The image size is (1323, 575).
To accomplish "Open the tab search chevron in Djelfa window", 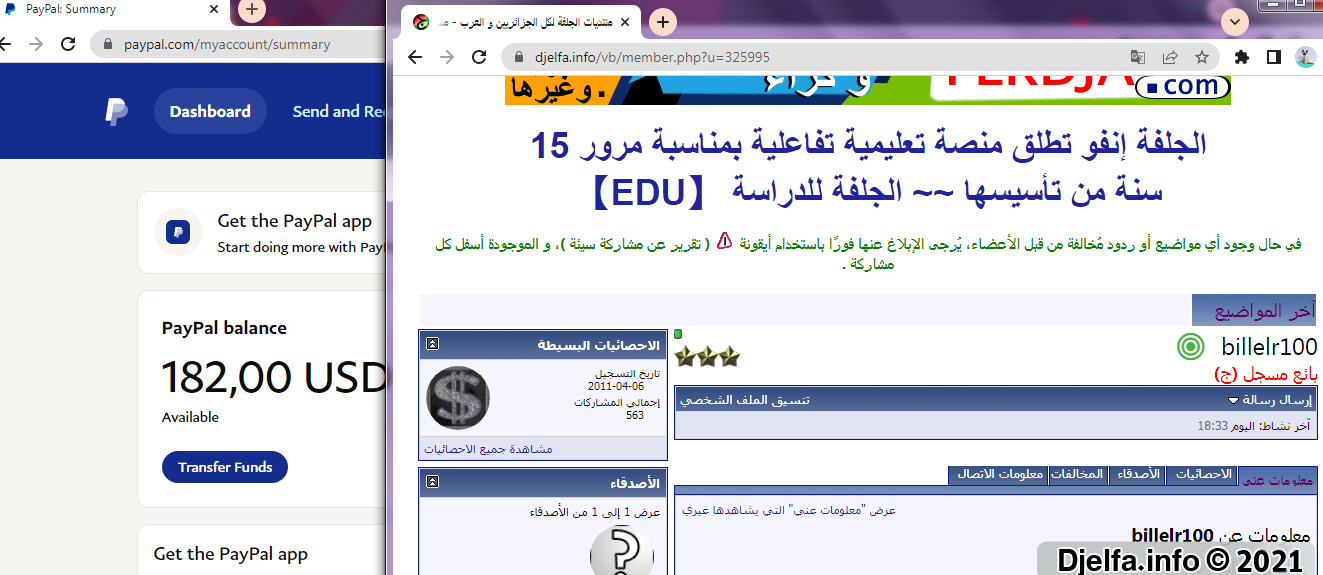I will [1236, 21].
